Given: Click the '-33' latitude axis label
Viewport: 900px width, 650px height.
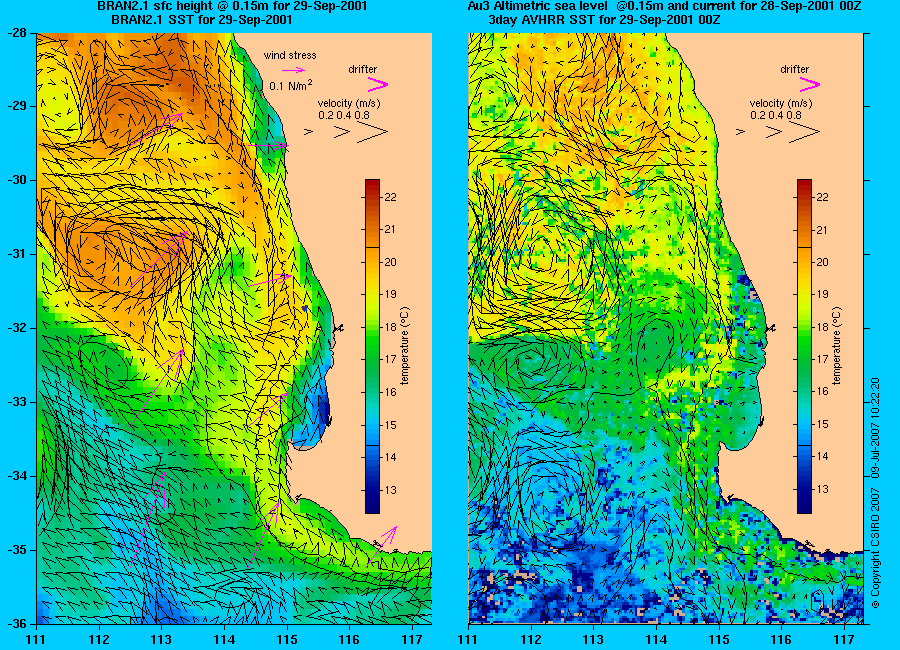Looking at the screenshot, I should [17, 402].
